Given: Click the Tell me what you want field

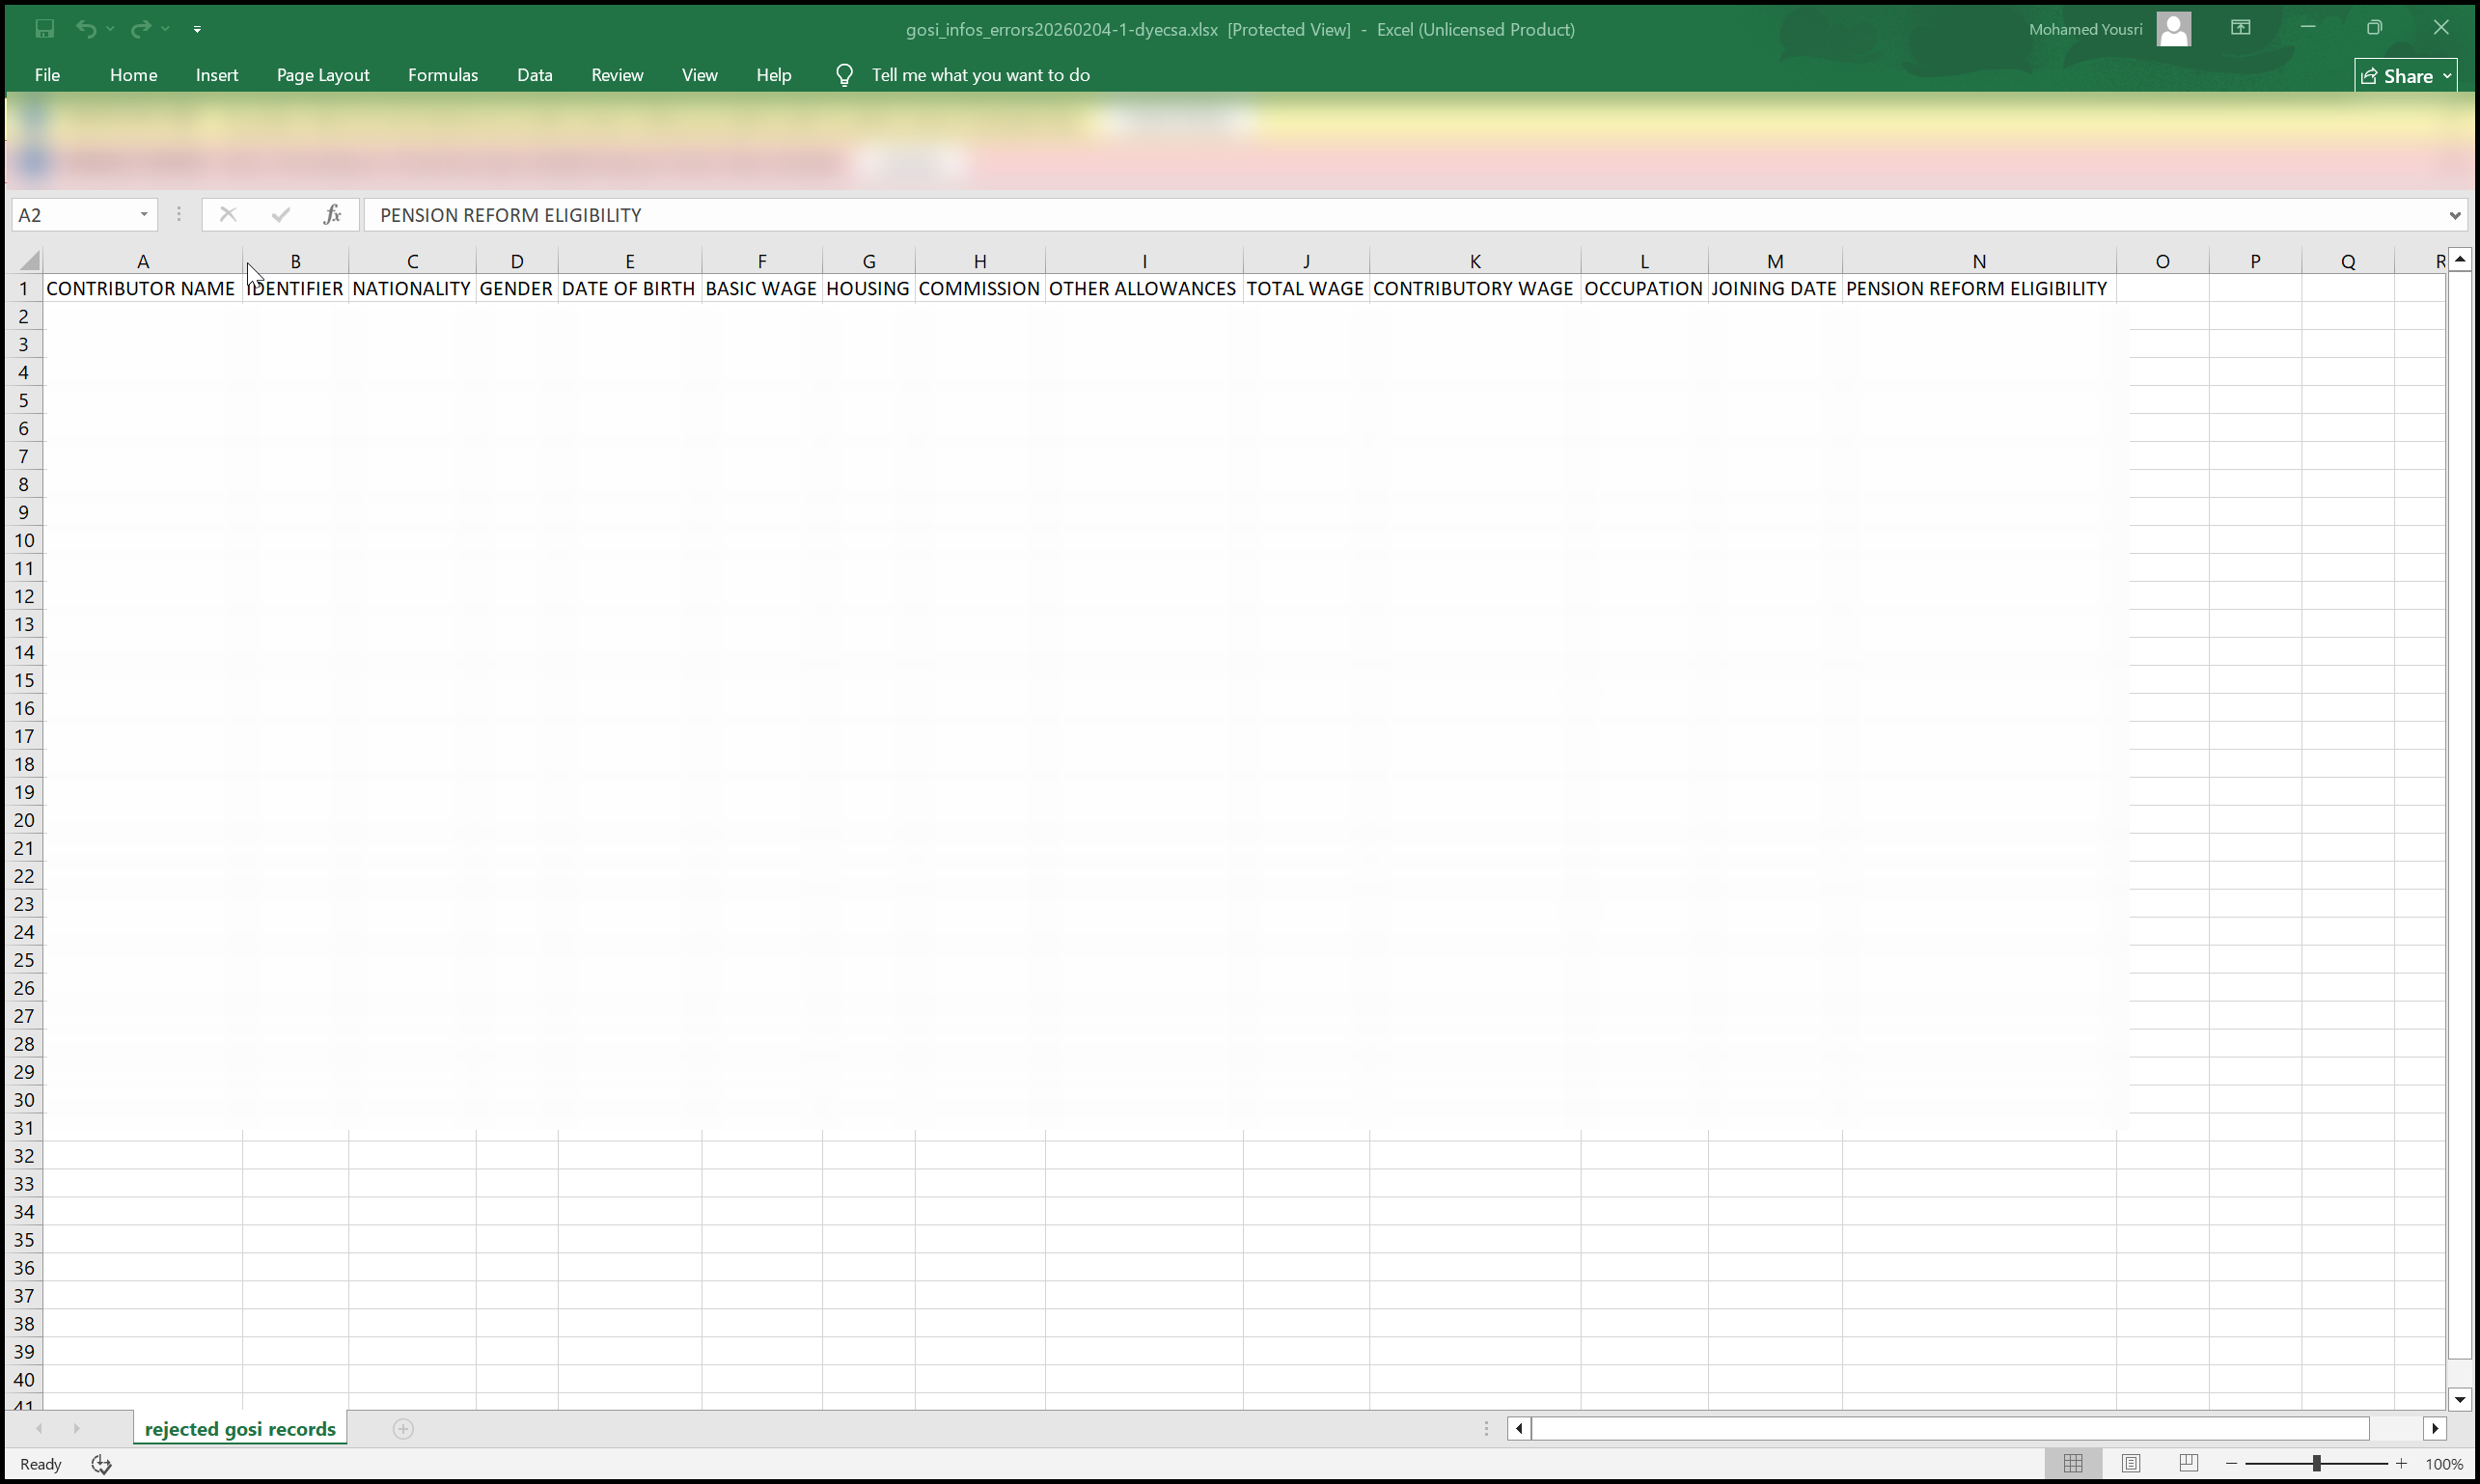Looking at the screenshot, I should click(979, 75).
